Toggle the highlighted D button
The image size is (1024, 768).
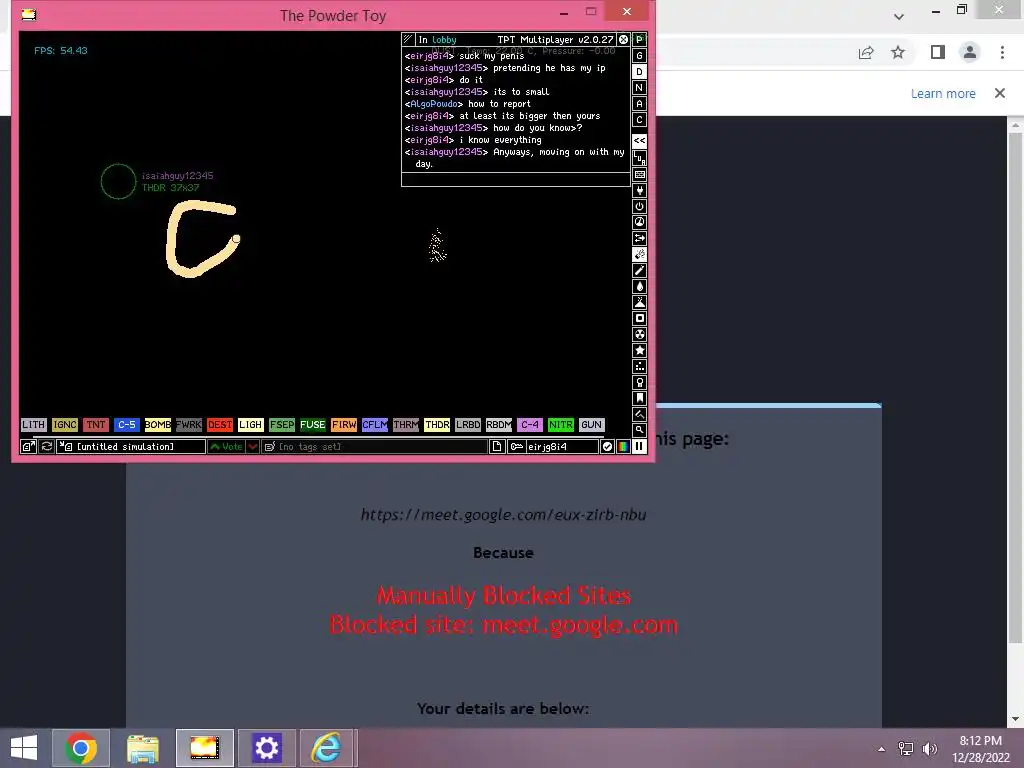(639, 72)
